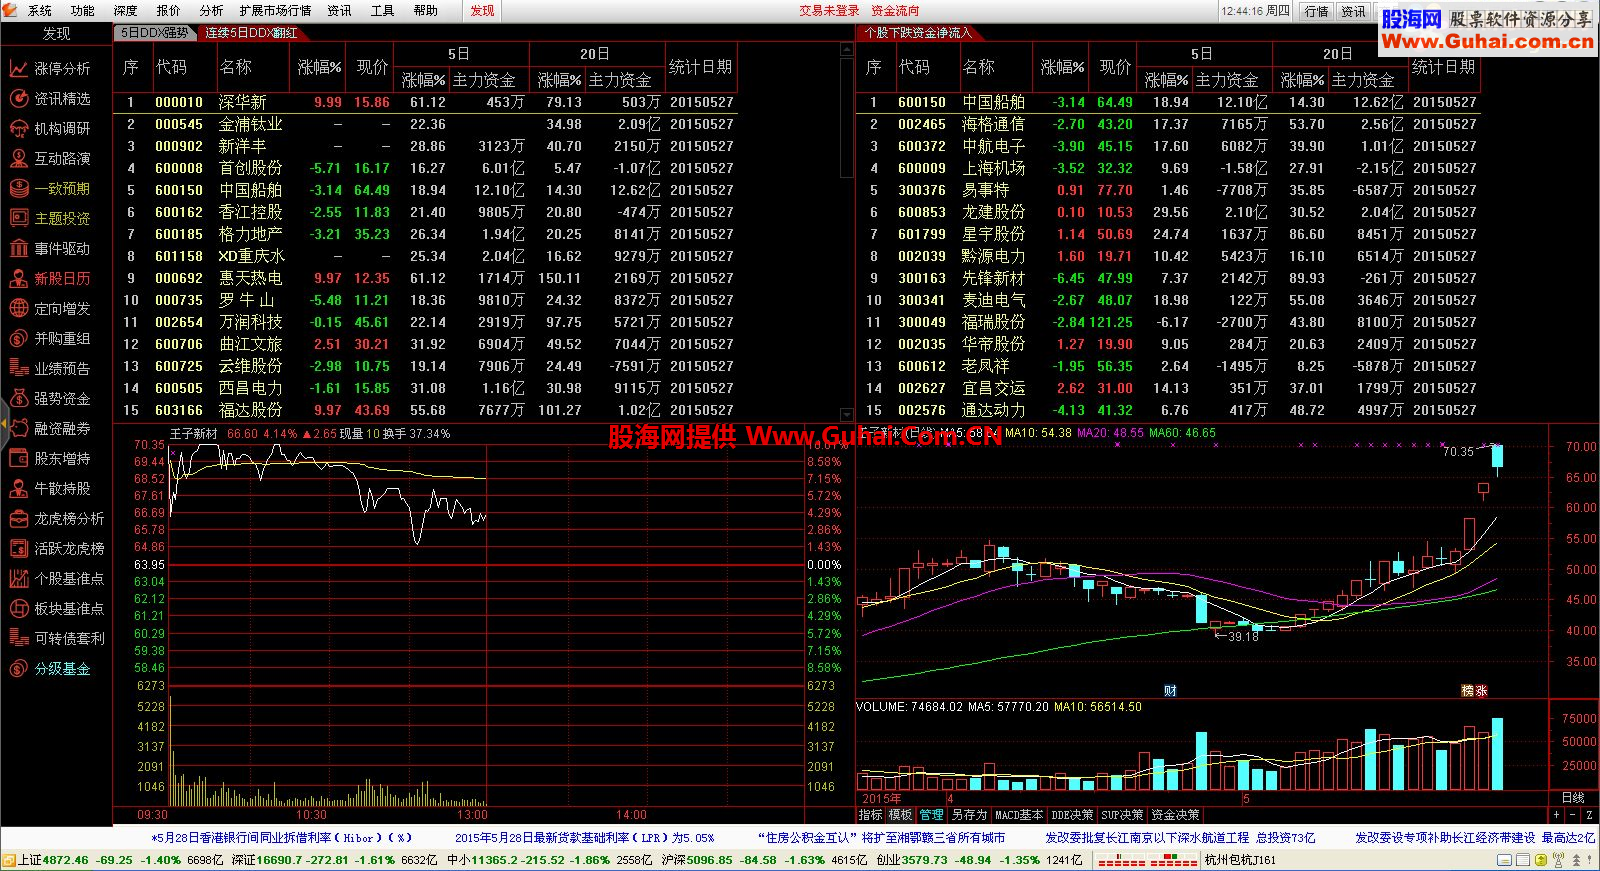
Task: Select the 资金决策 template tab
Action: [x=1175, y=815]
